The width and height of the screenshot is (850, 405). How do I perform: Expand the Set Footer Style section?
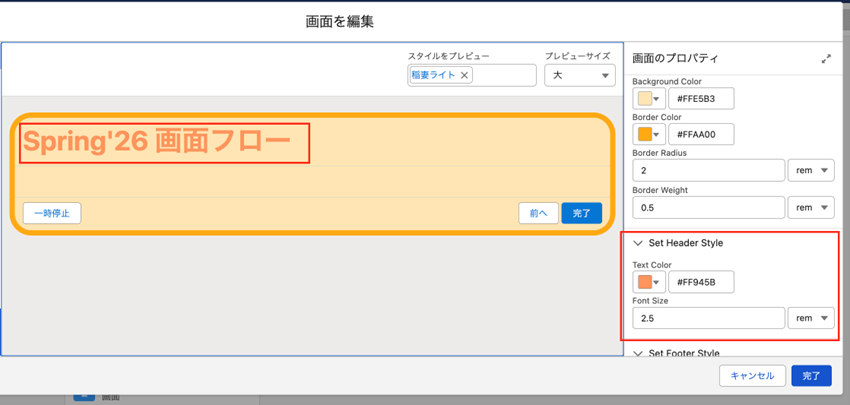pos(638,353)
